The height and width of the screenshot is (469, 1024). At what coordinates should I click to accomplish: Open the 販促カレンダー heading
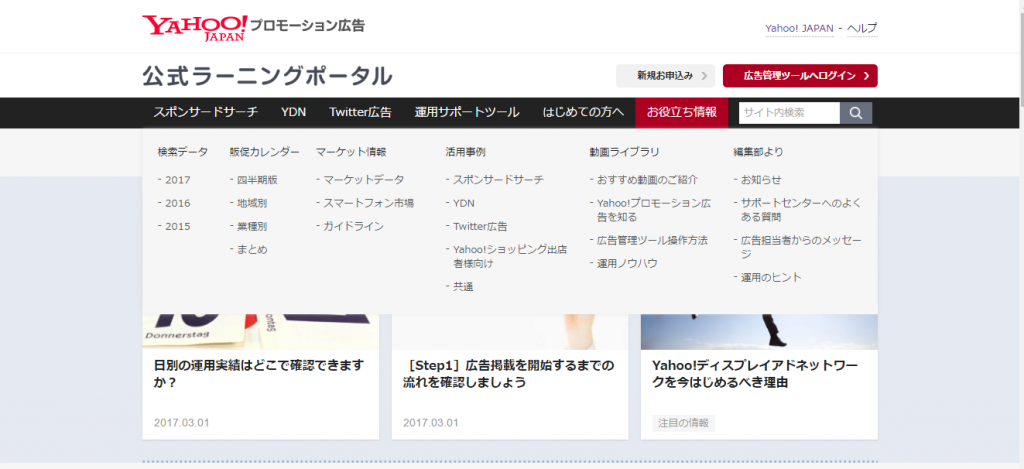[x=264, y=152]
